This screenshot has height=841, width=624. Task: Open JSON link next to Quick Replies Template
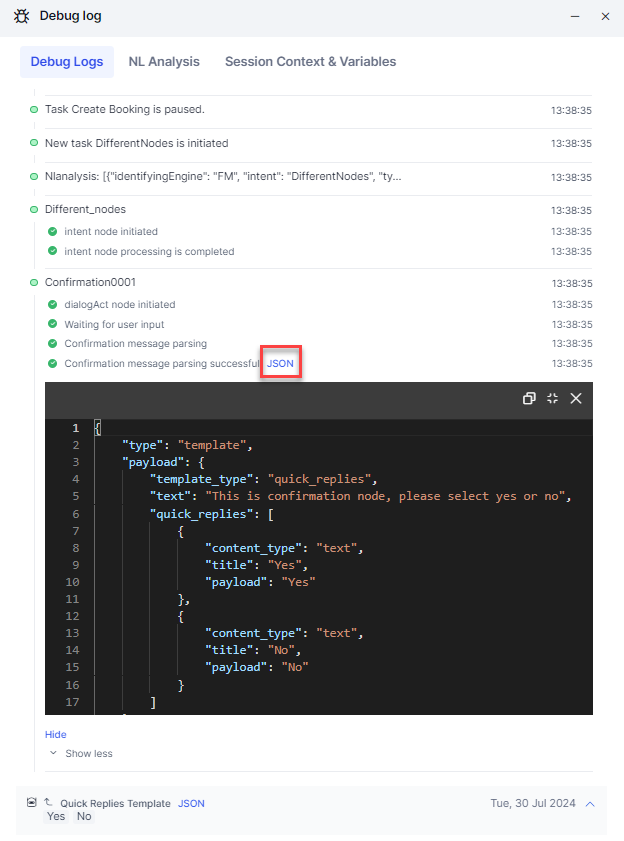191,803
